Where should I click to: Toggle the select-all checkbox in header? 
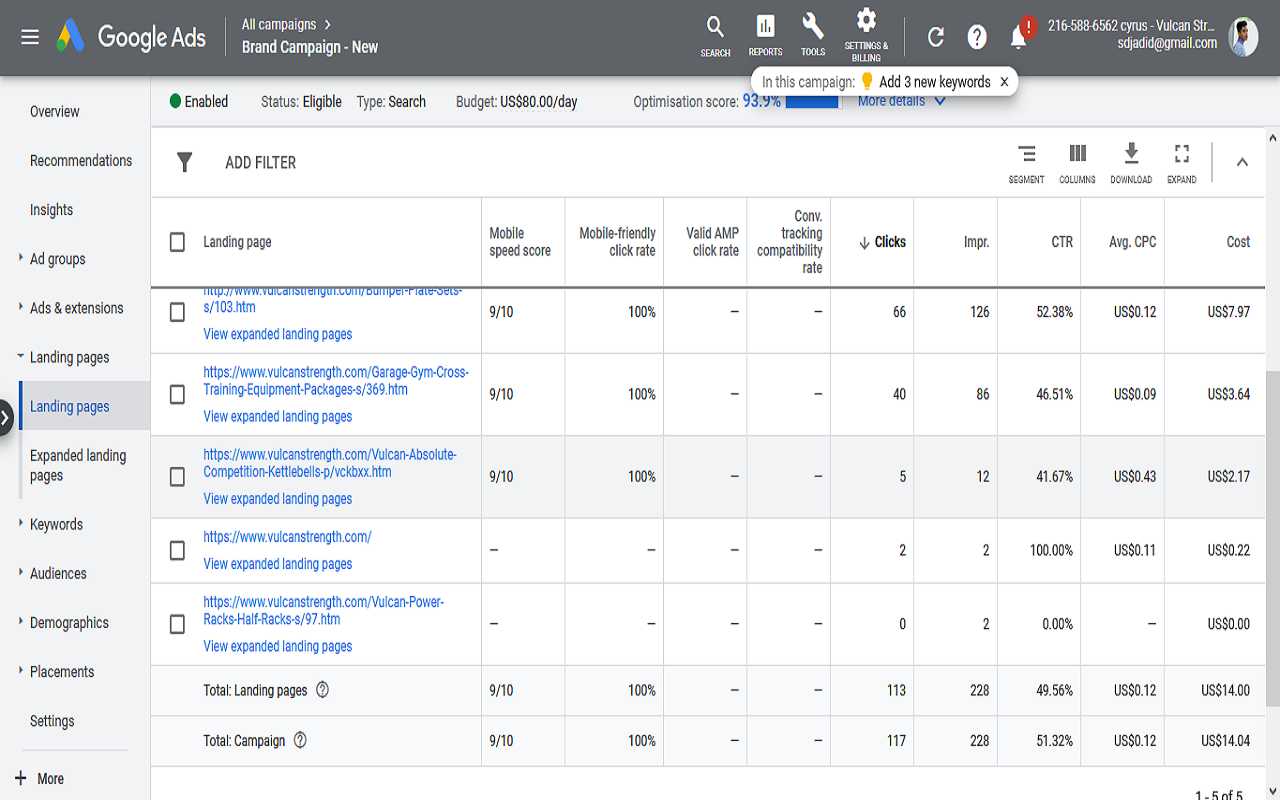click(x=177, y=242)
